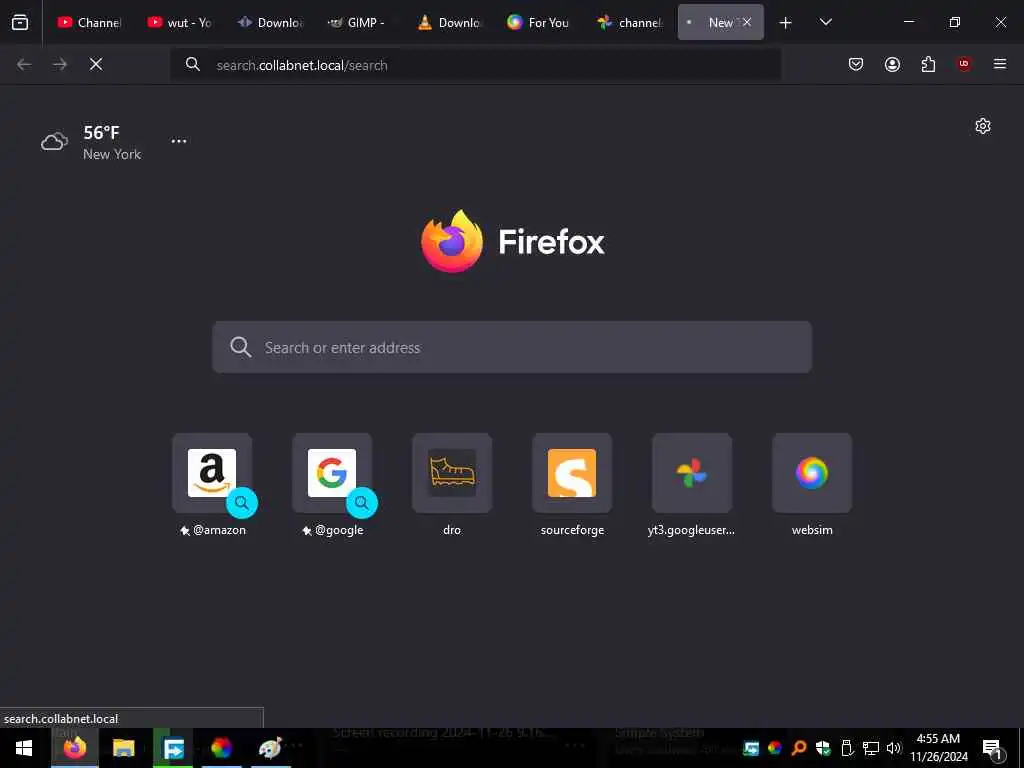Switch to the 'wut - Yo' YouTube tab

click(x=179, y=22)
